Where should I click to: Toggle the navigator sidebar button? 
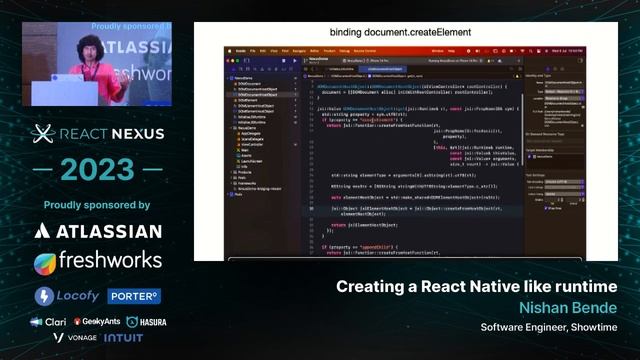point(247,60)
